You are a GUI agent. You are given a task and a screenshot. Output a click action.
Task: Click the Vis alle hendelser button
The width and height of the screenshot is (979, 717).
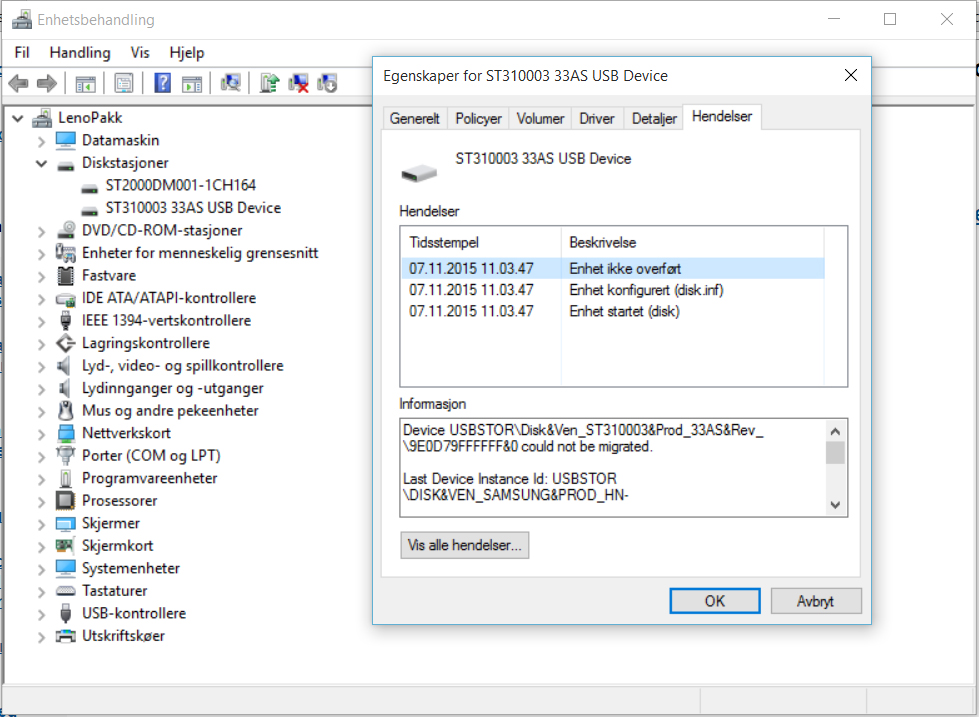coord(465,545)
